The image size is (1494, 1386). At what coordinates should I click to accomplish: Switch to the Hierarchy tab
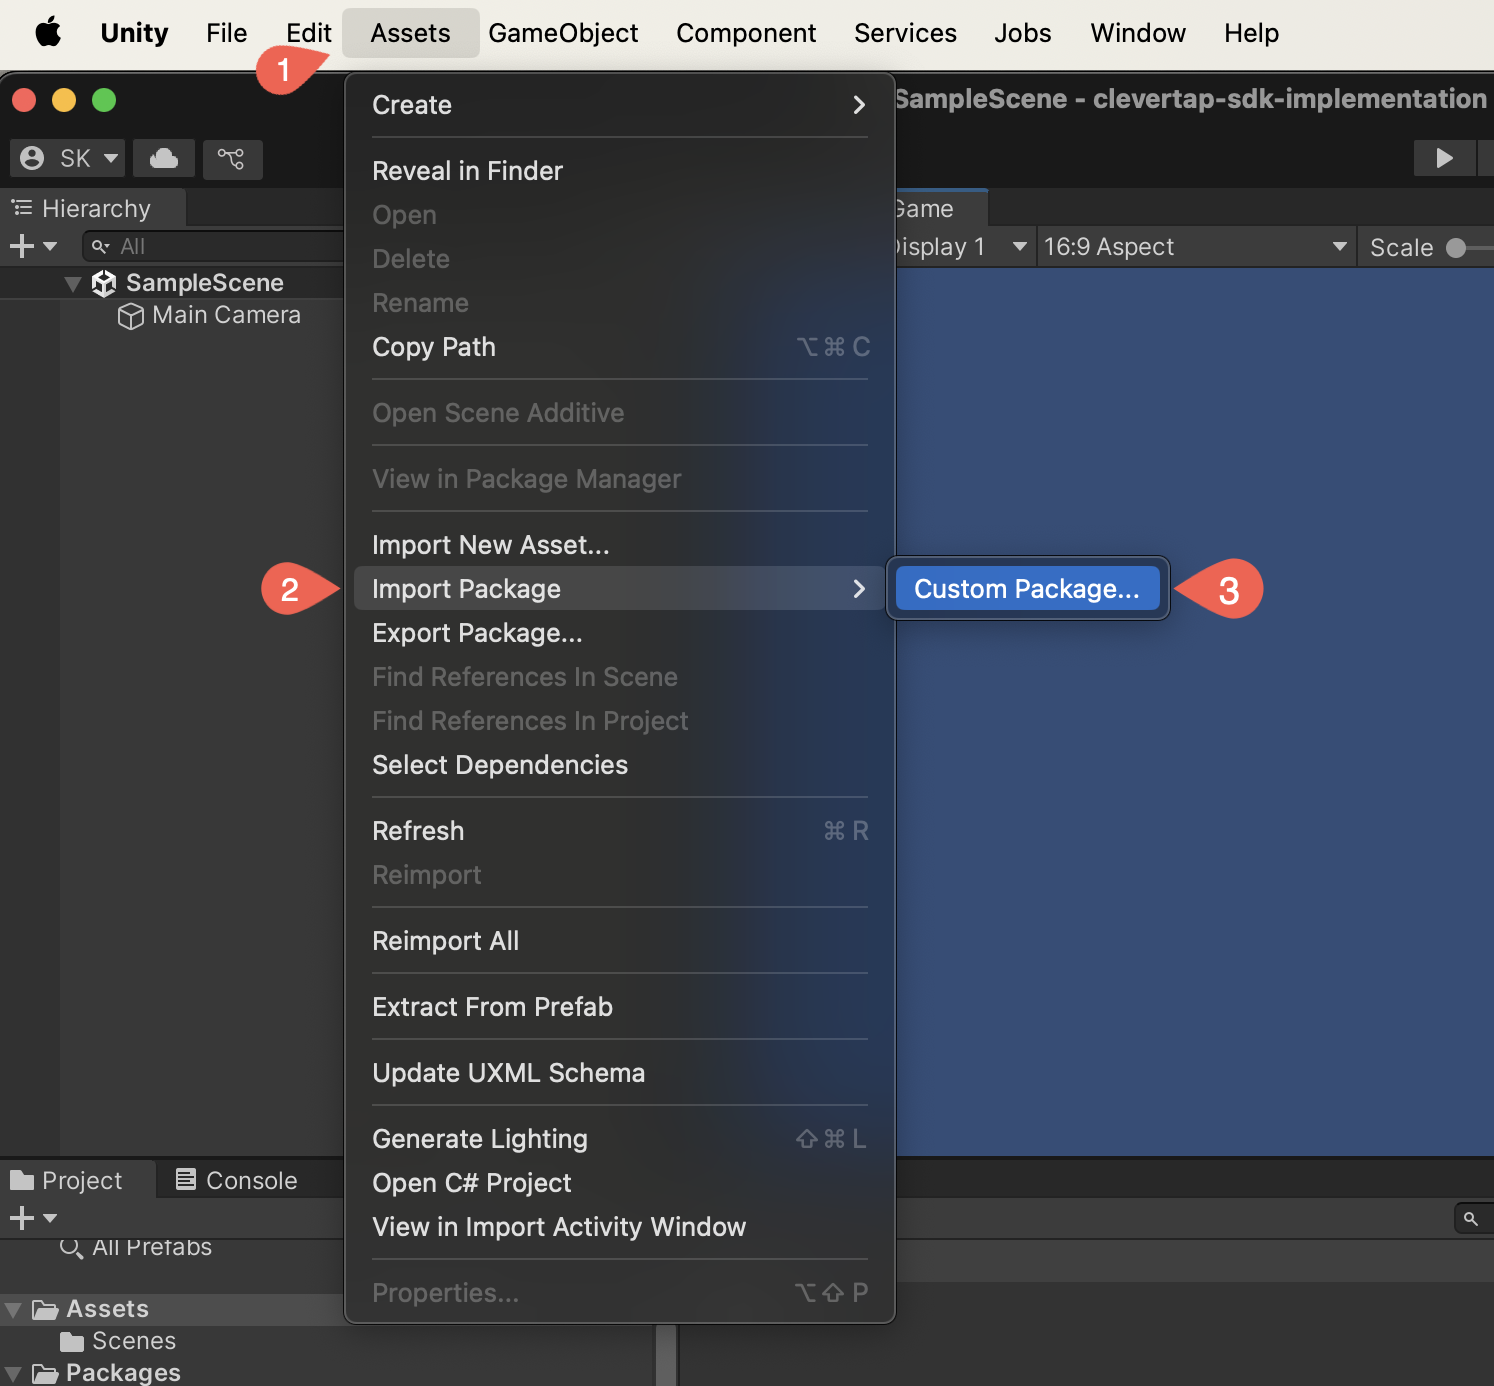[x=92, y=208]
